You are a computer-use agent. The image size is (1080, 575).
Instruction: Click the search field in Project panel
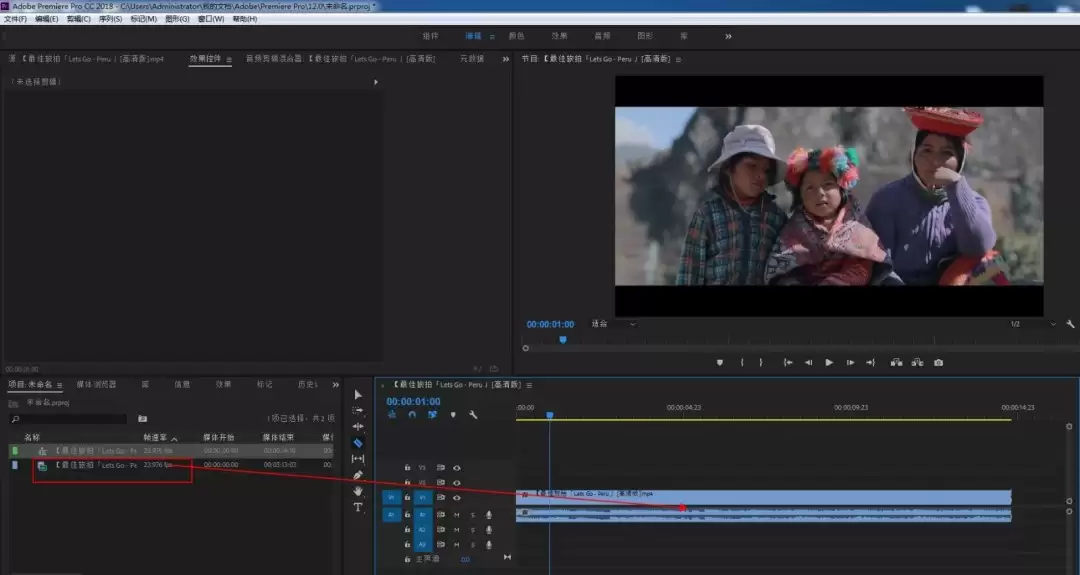point(68,419)
